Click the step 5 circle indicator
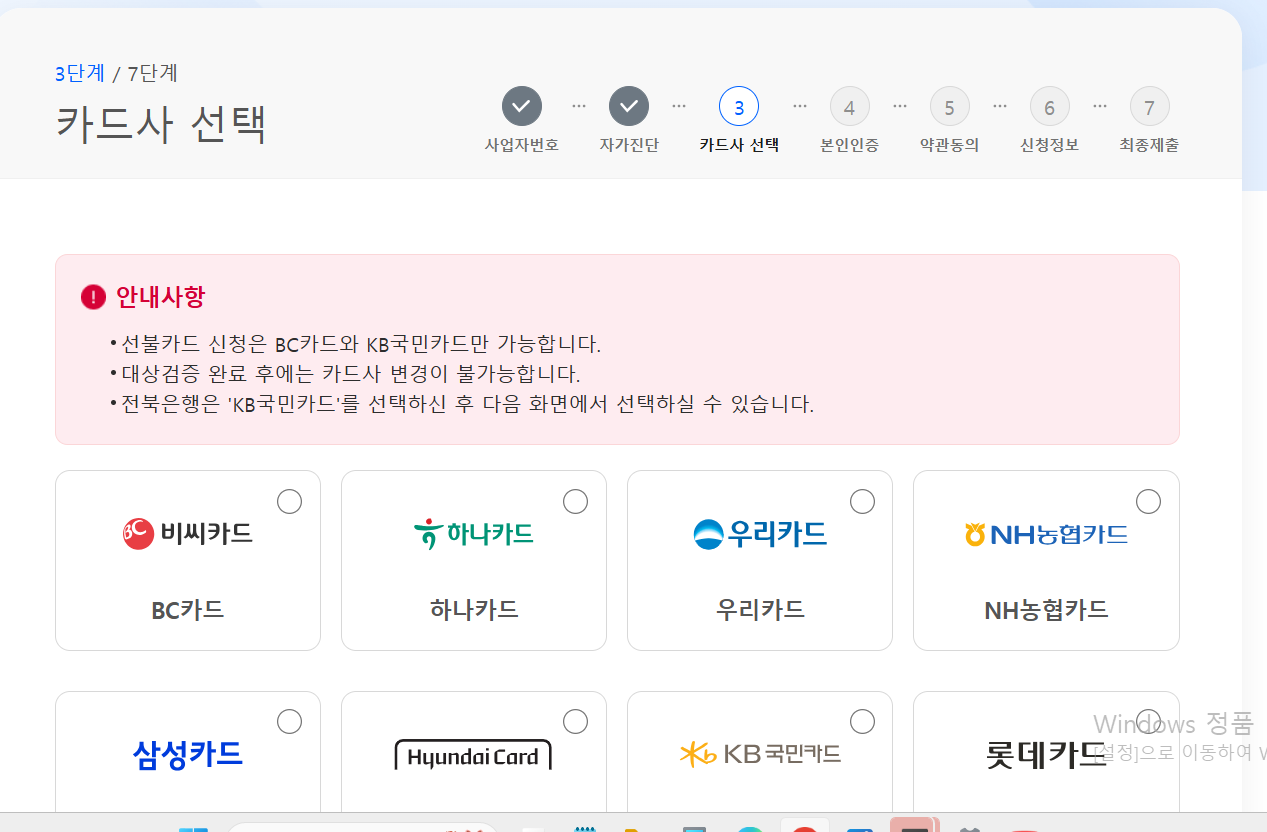 tap(949, 107)
